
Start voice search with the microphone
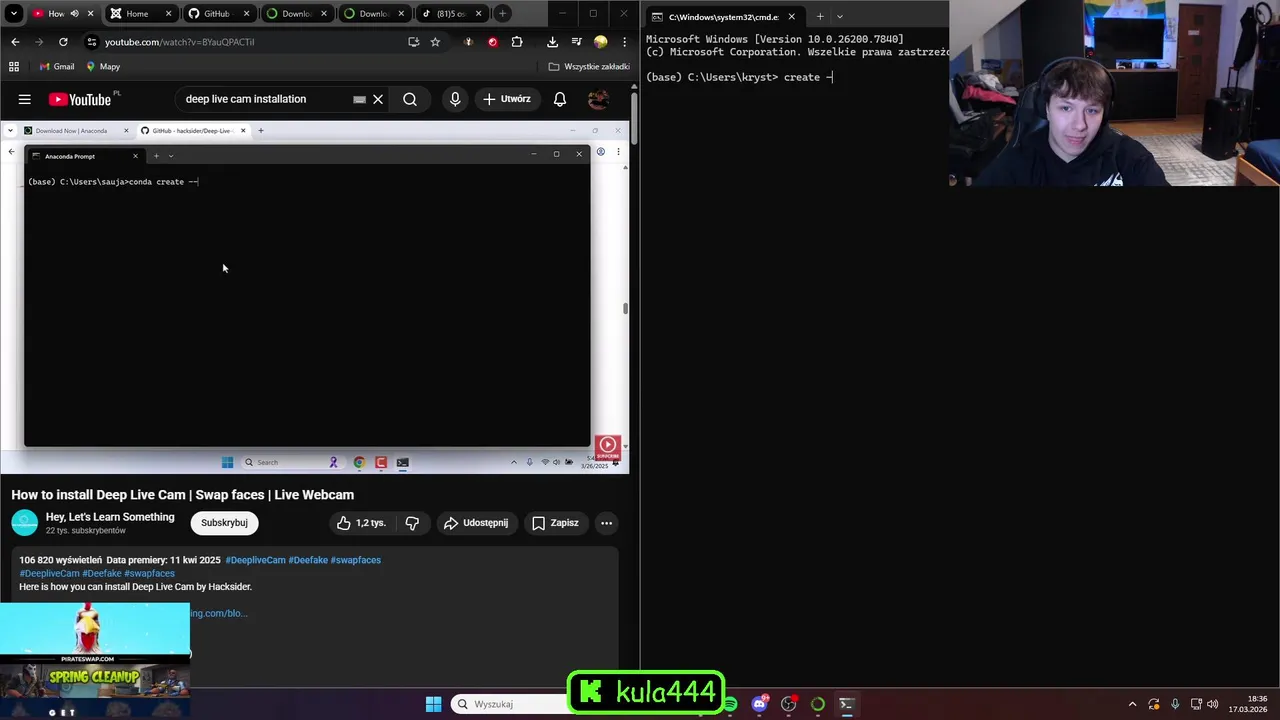(455, 99)
